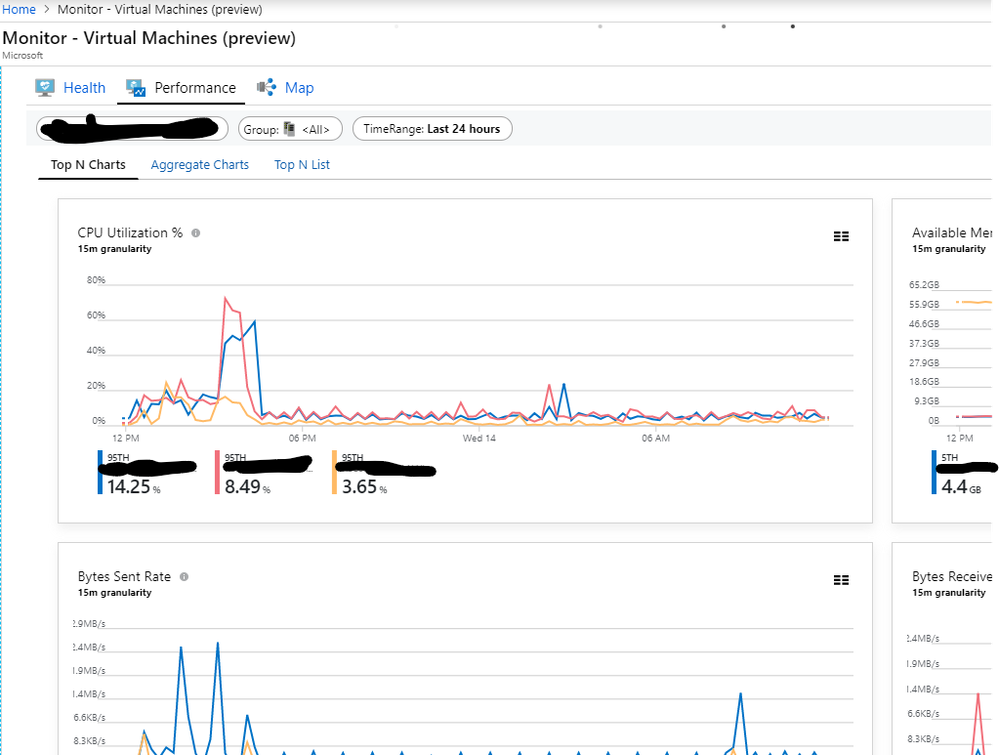Toggle the blue 4.4 GB memory legend
The width and height of the screenshot is (999, 755).
[x=963, y=472]
